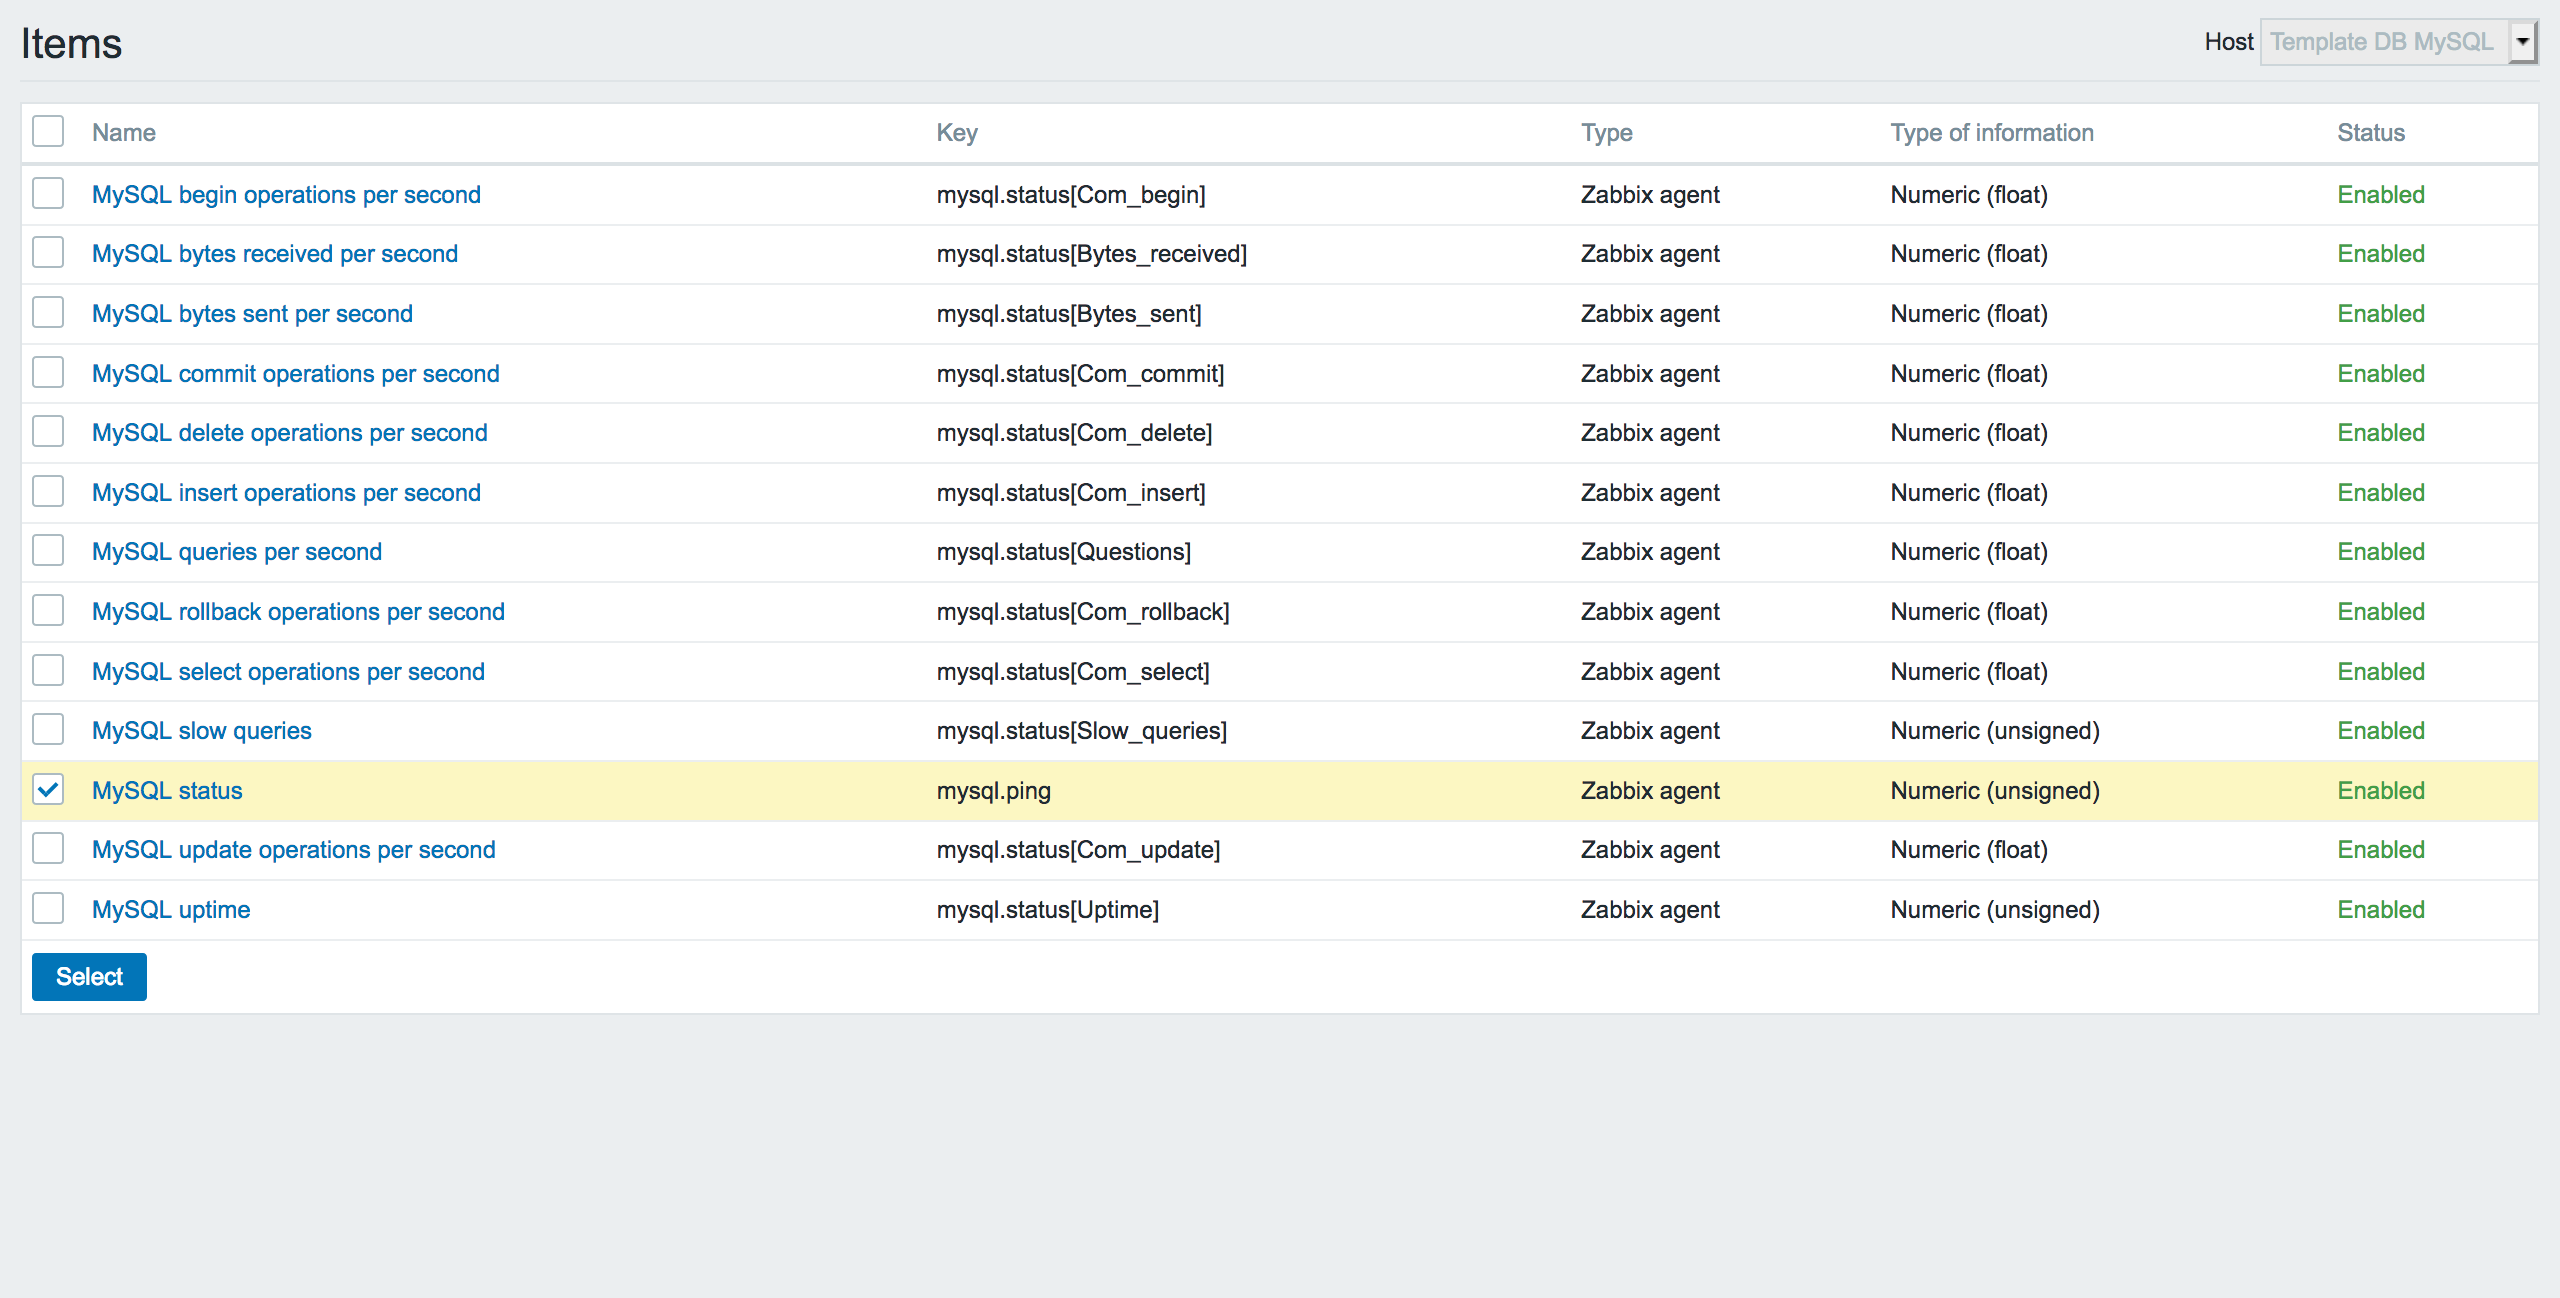Open MySQL queries per second item
The height and width of the screenshot is (1298, 2560).
click(237, 552)
